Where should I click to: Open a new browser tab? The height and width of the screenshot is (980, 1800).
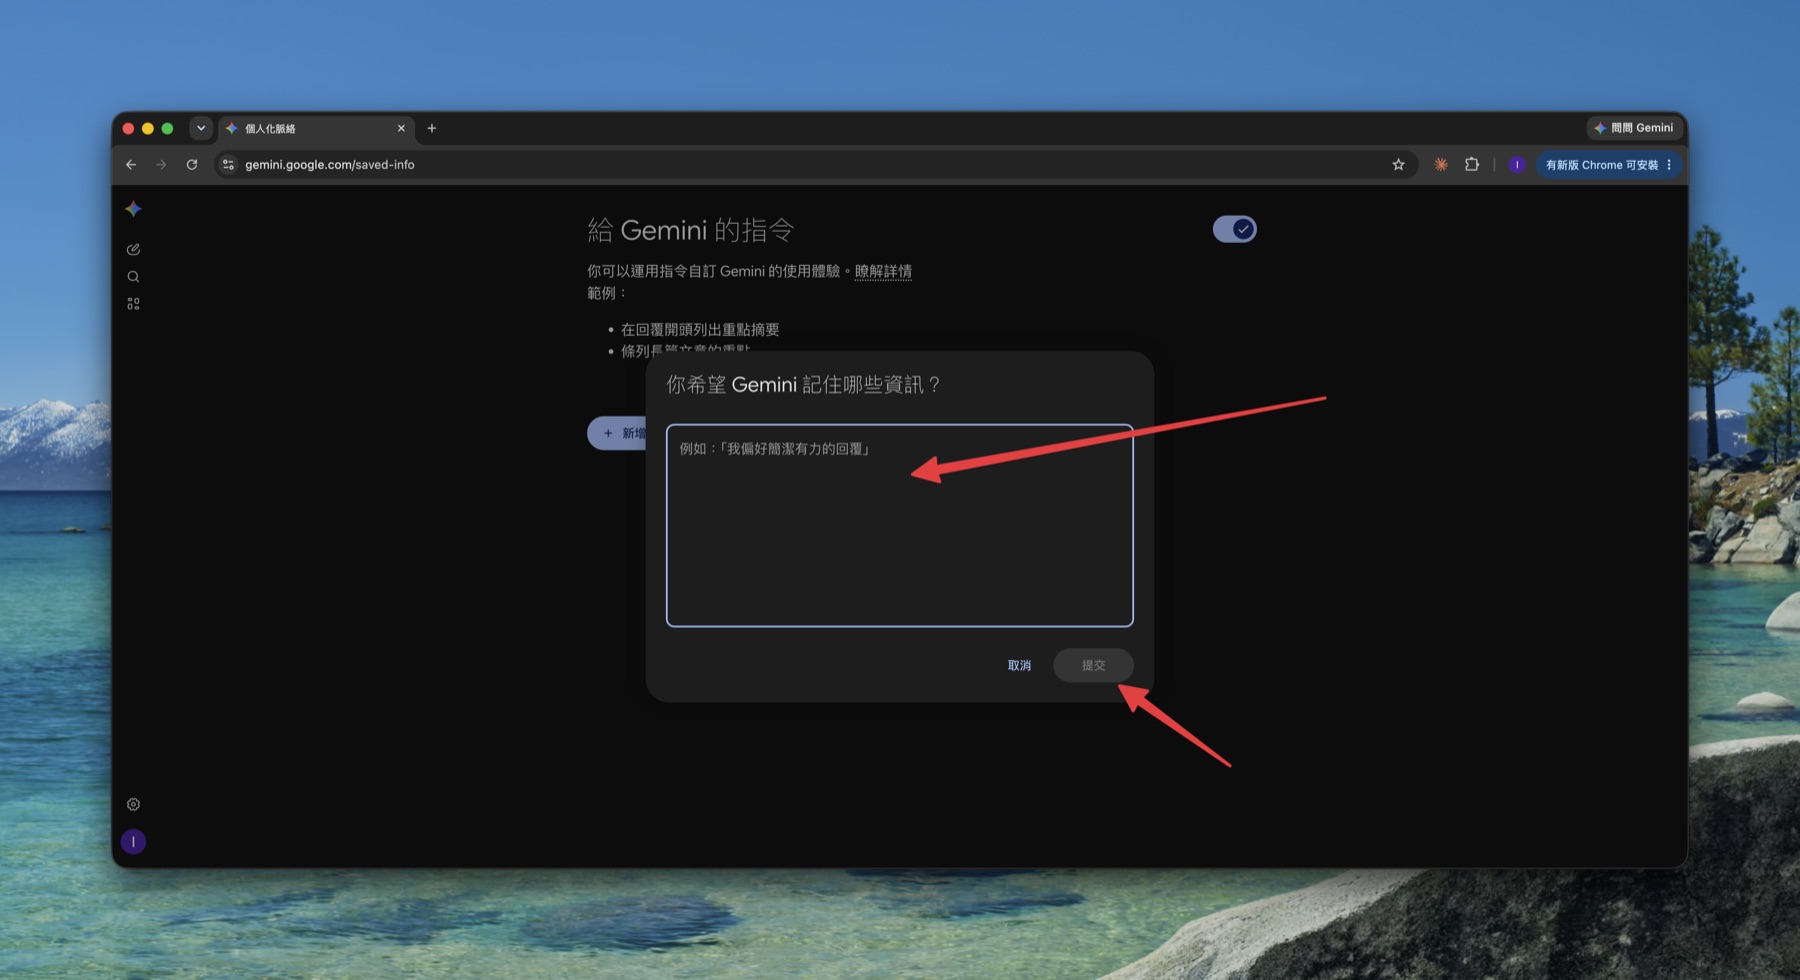click(x=432, y=128)
